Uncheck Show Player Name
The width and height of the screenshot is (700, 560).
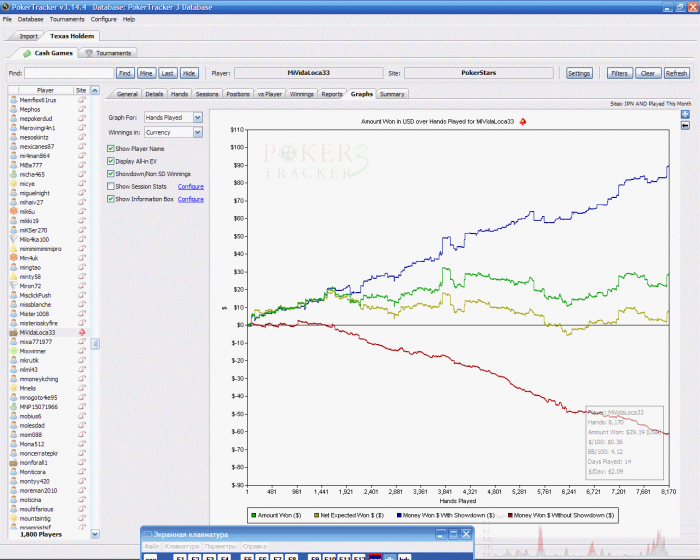pyautogui.click(x=111, y=148)
